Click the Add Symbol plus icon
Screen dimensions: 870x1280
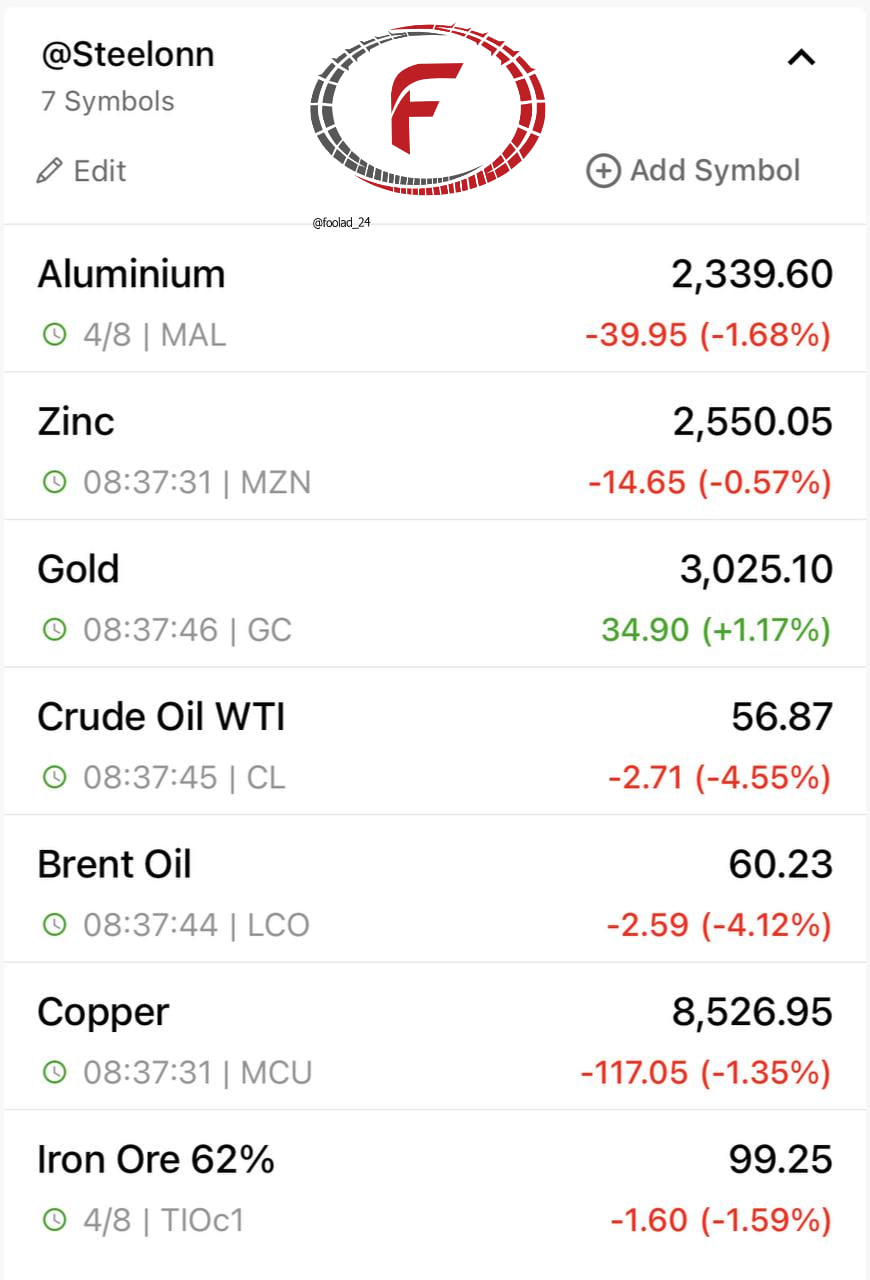click(603, 171)
